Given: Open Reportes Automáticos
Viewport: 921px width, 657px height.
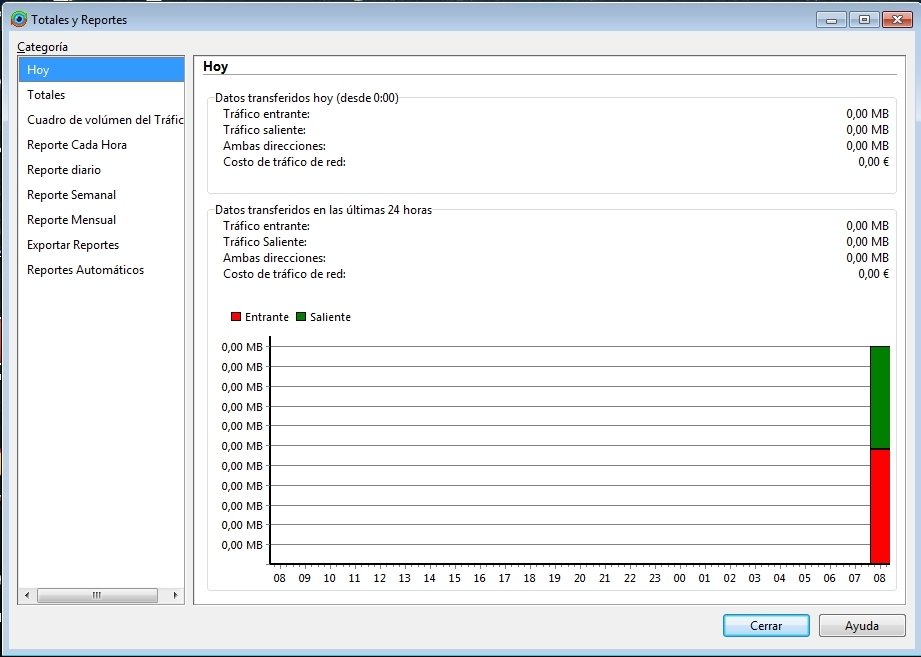Looking at the screenshot, I should point(102,270).
